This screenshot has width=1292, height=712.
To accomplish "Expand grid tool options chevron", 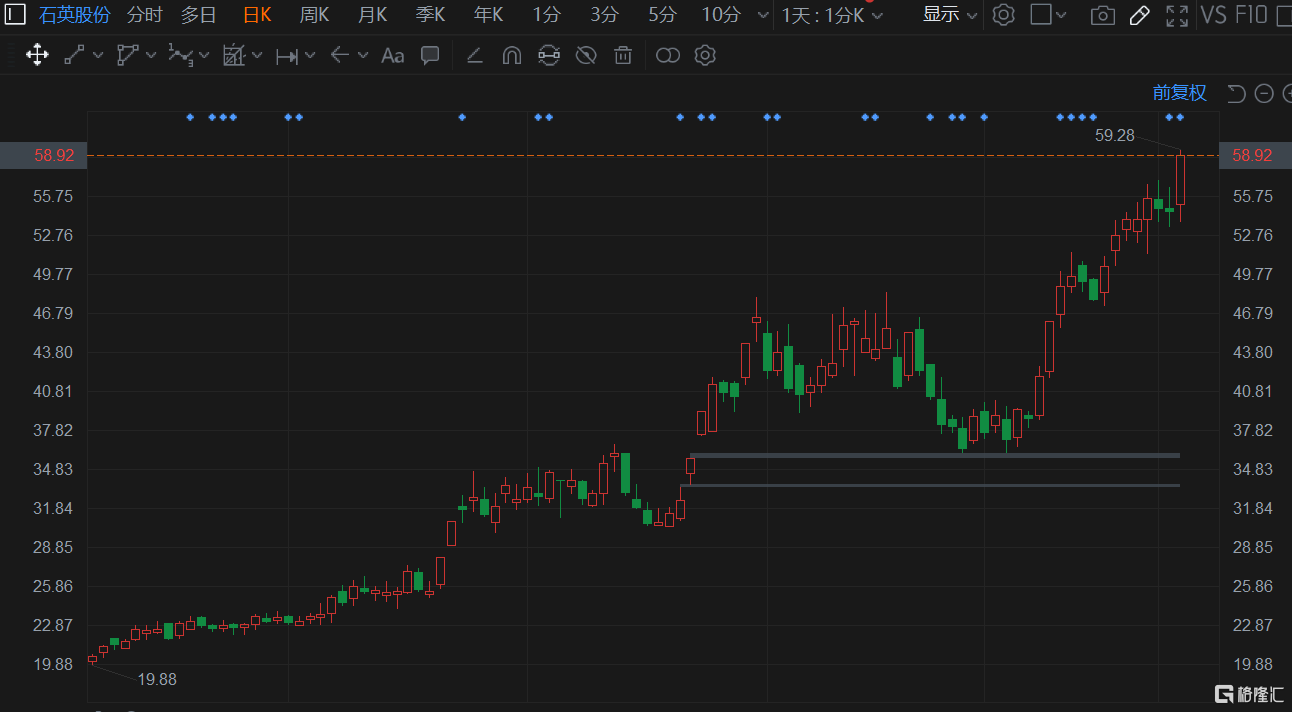I will click(257, 56).
